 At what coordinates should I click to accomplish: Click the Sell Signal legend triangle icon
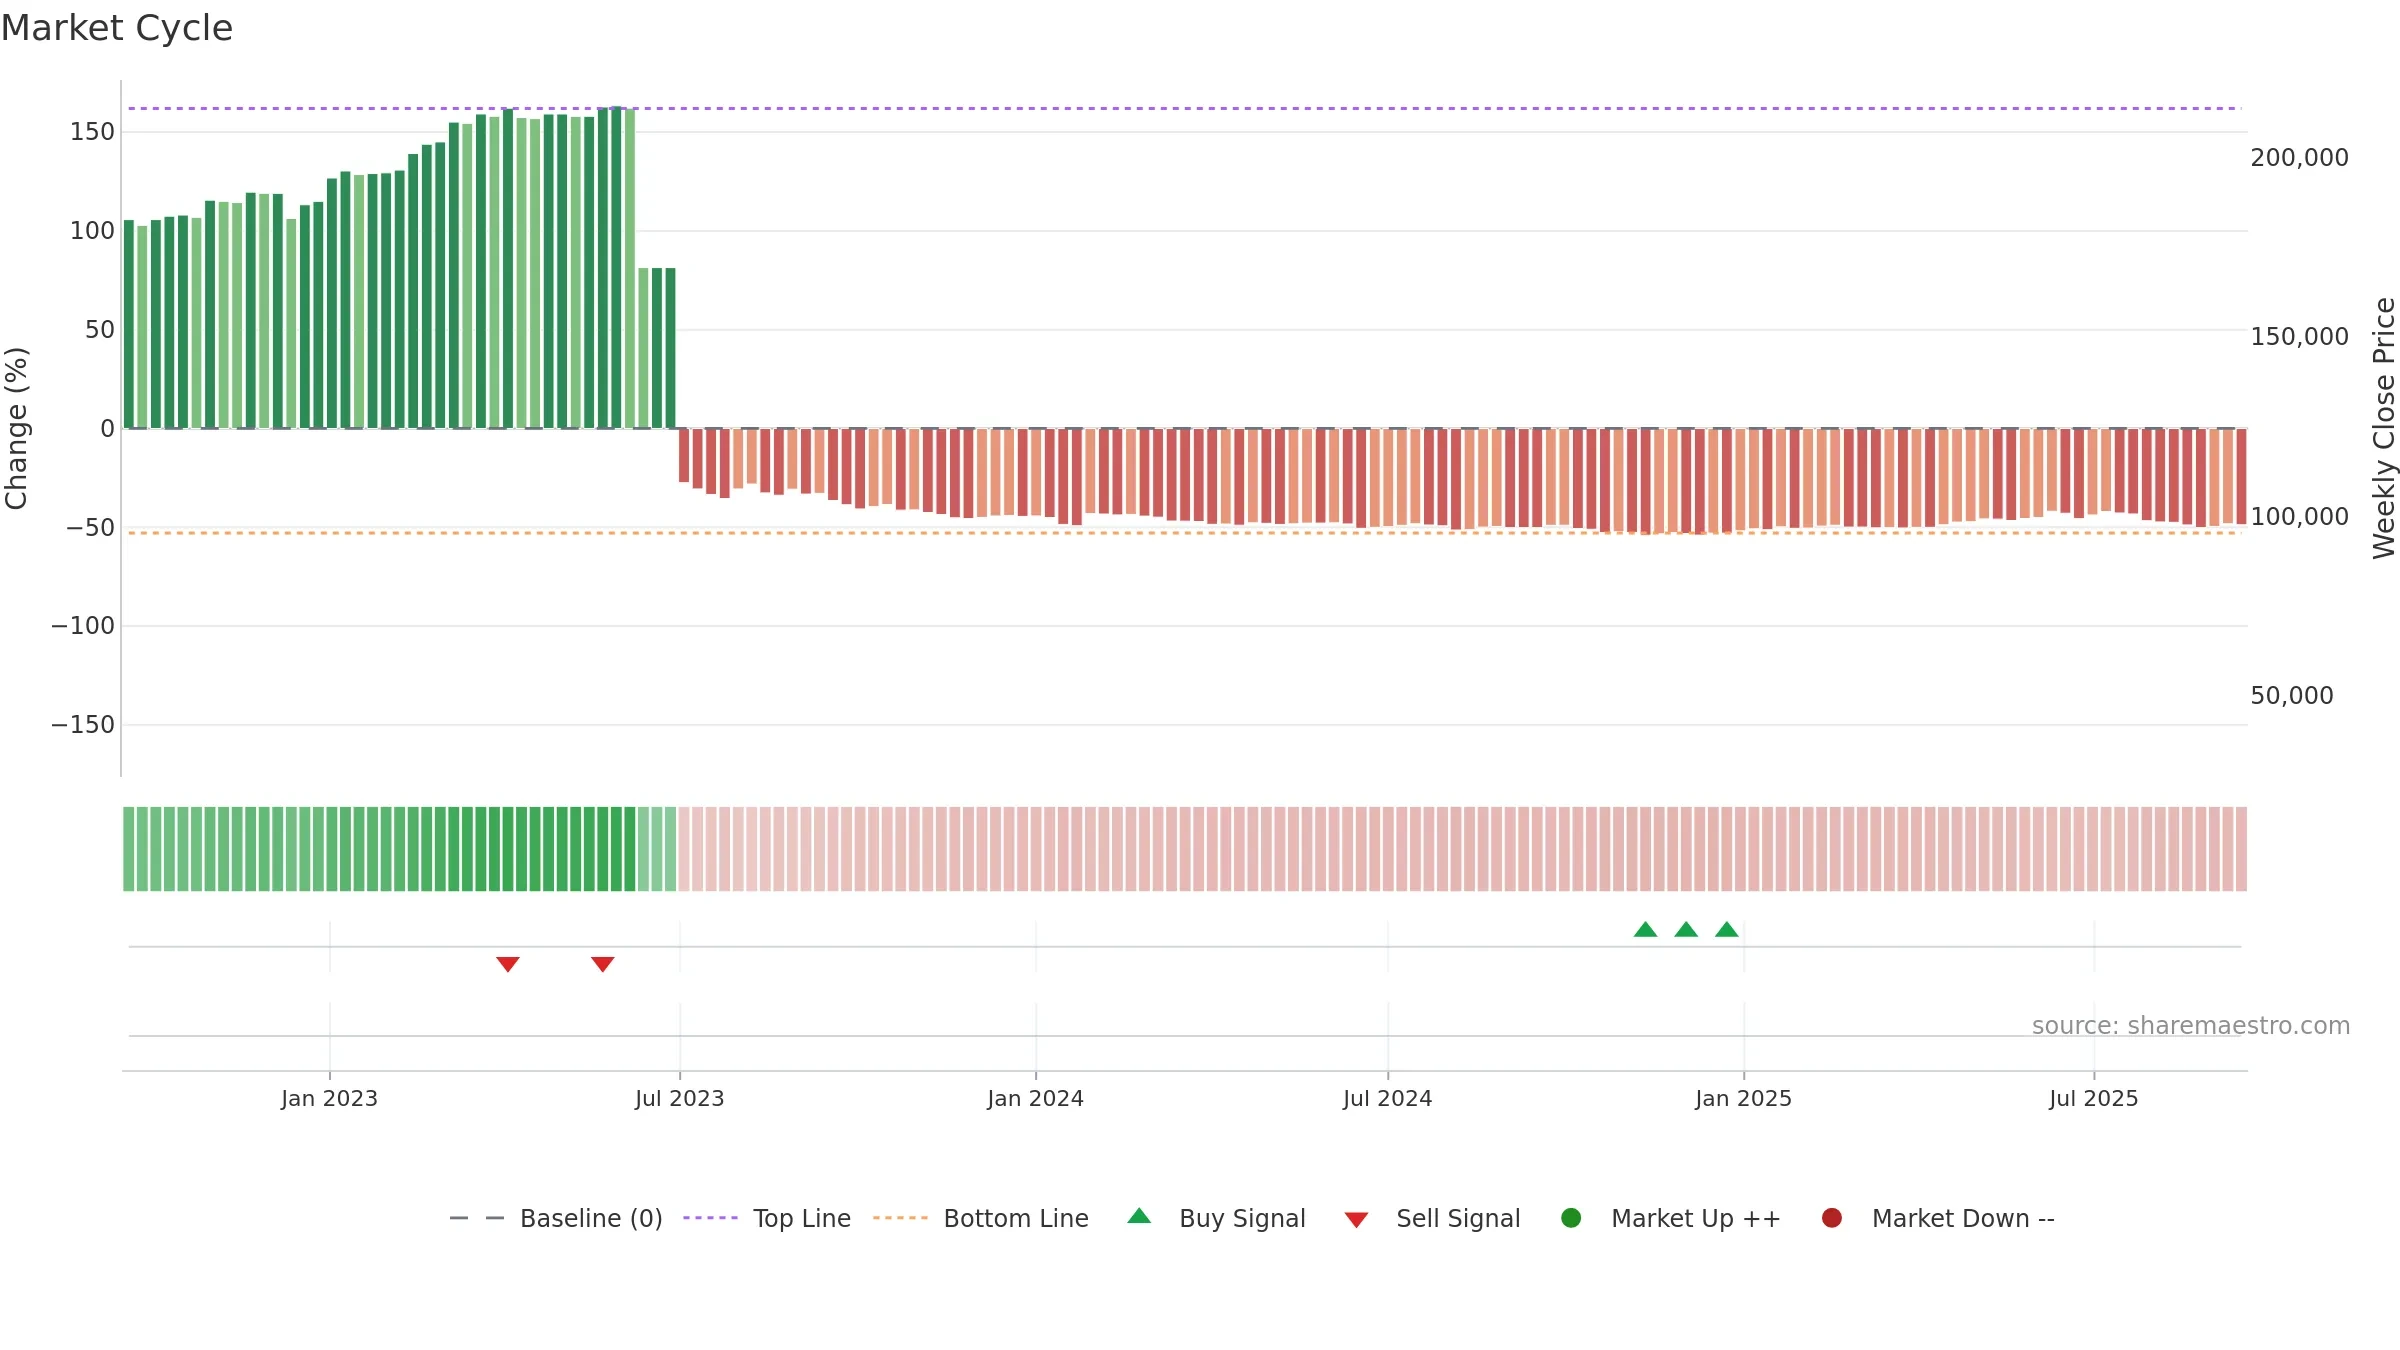pos(1356,1220)
